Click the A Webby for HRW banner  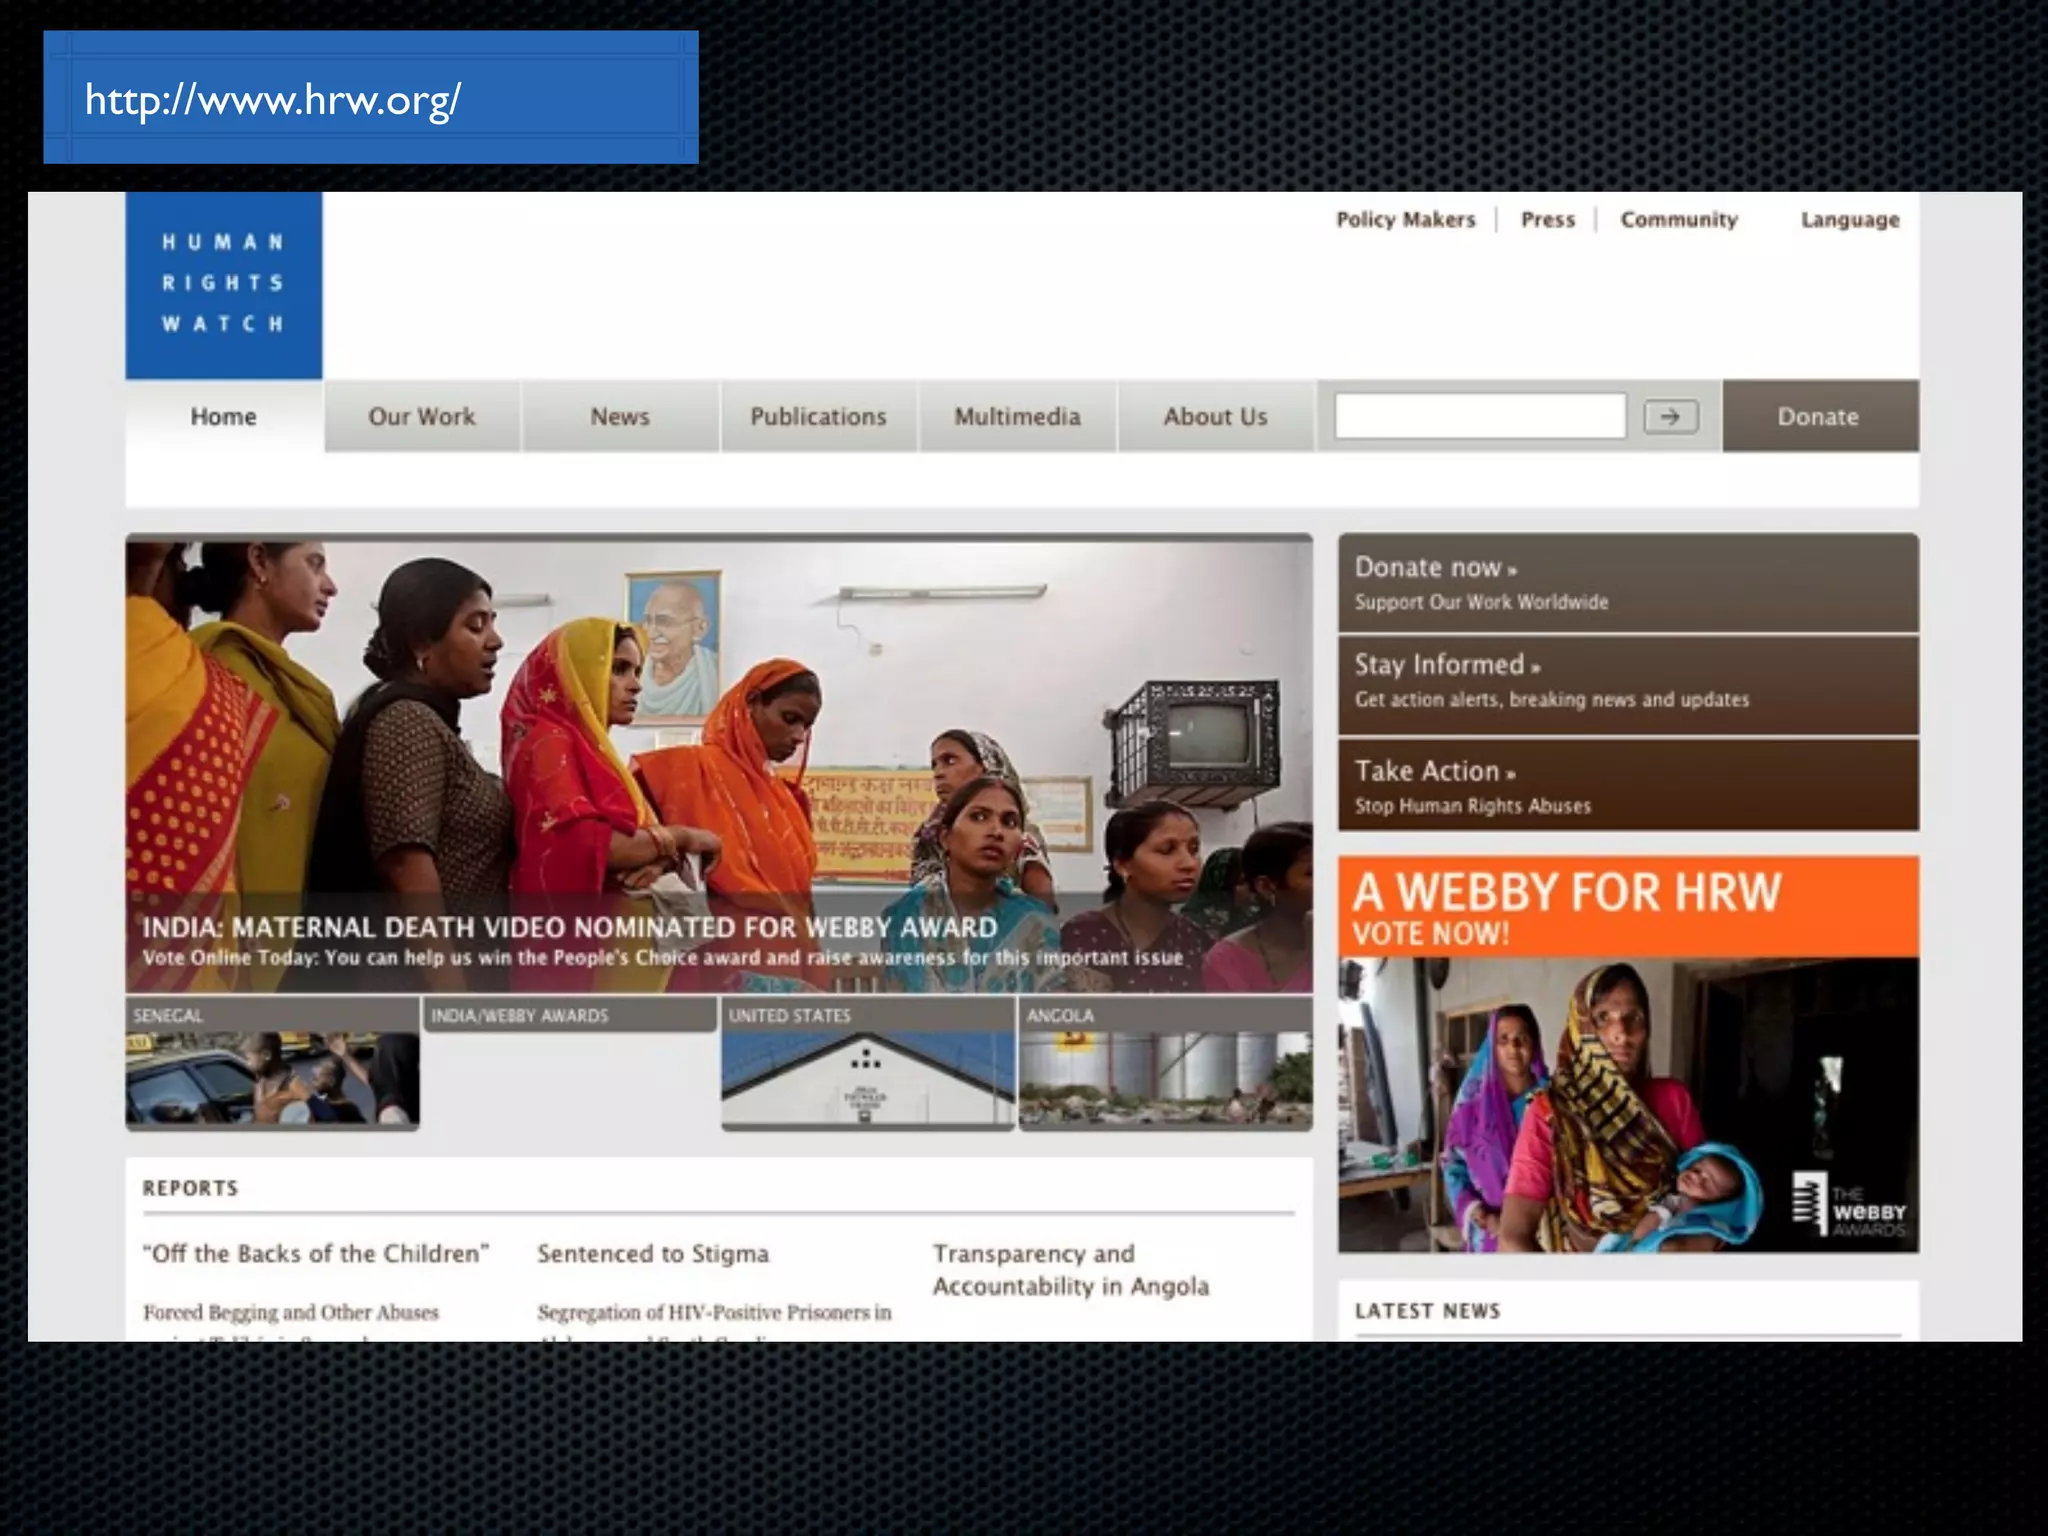coord(1628,907)
